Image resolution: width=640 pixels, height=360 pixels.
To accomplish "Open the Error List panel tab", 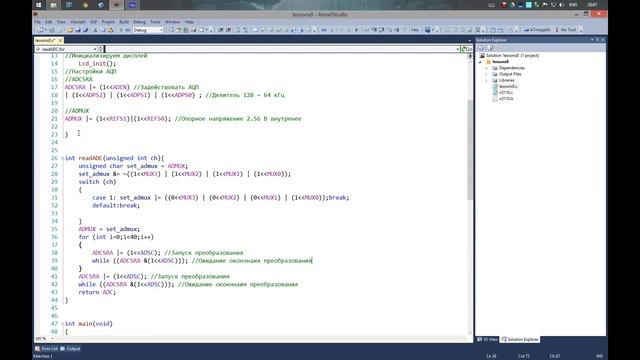I will tap(47, 349).
